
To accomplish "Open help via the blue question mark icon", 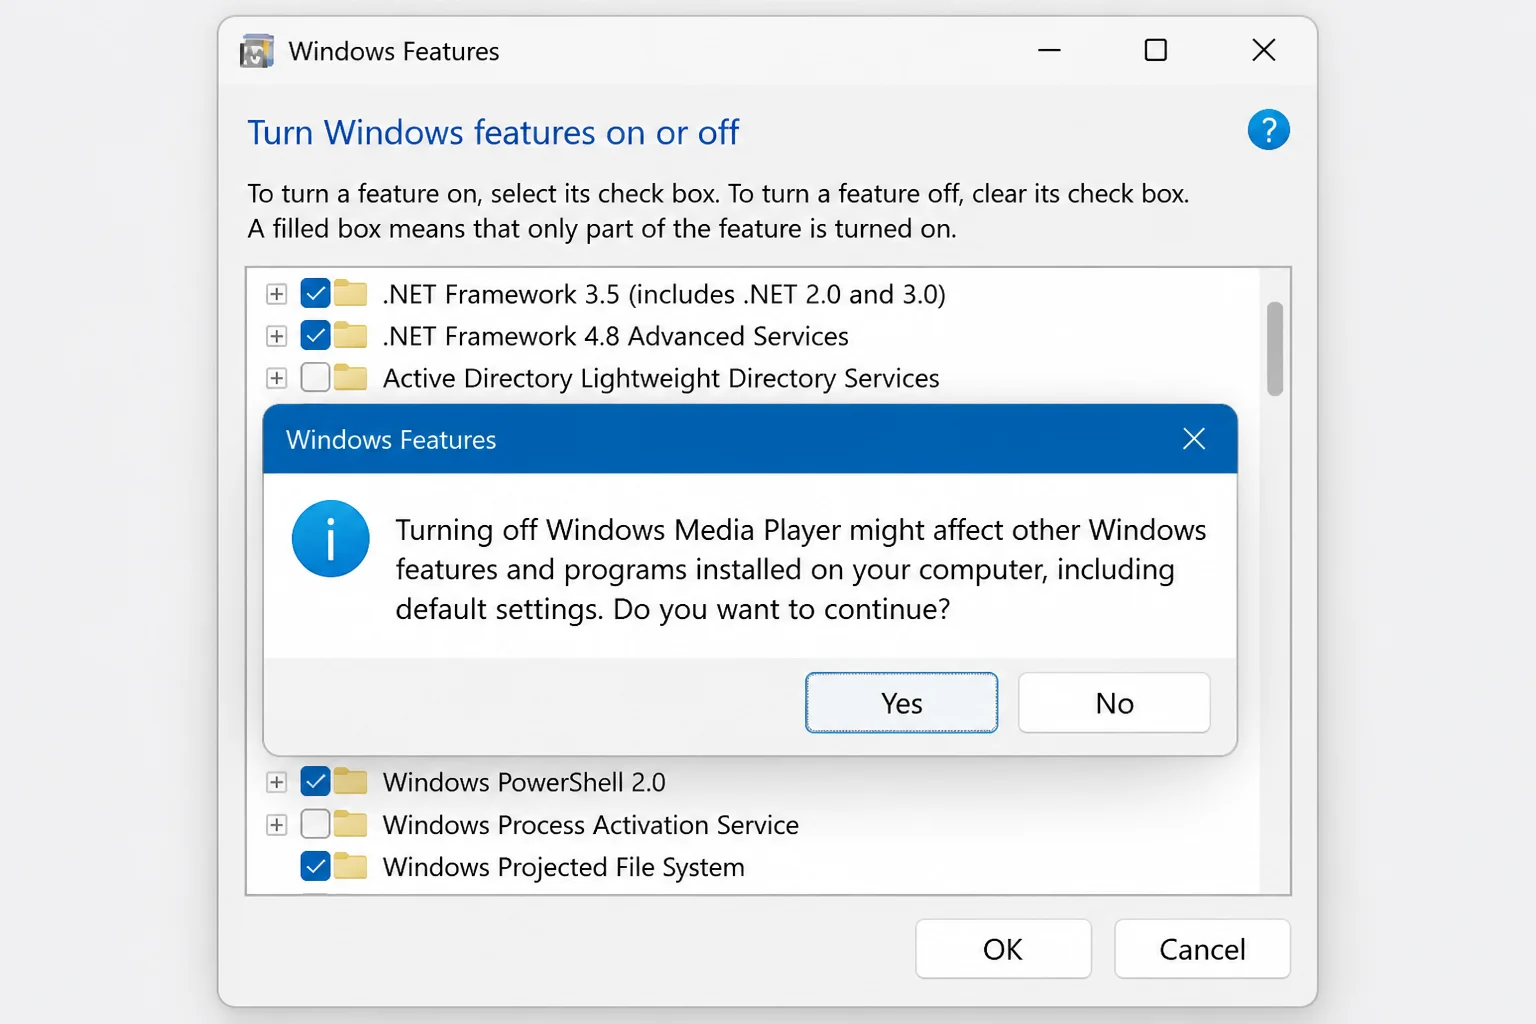I will (1268, 130).
